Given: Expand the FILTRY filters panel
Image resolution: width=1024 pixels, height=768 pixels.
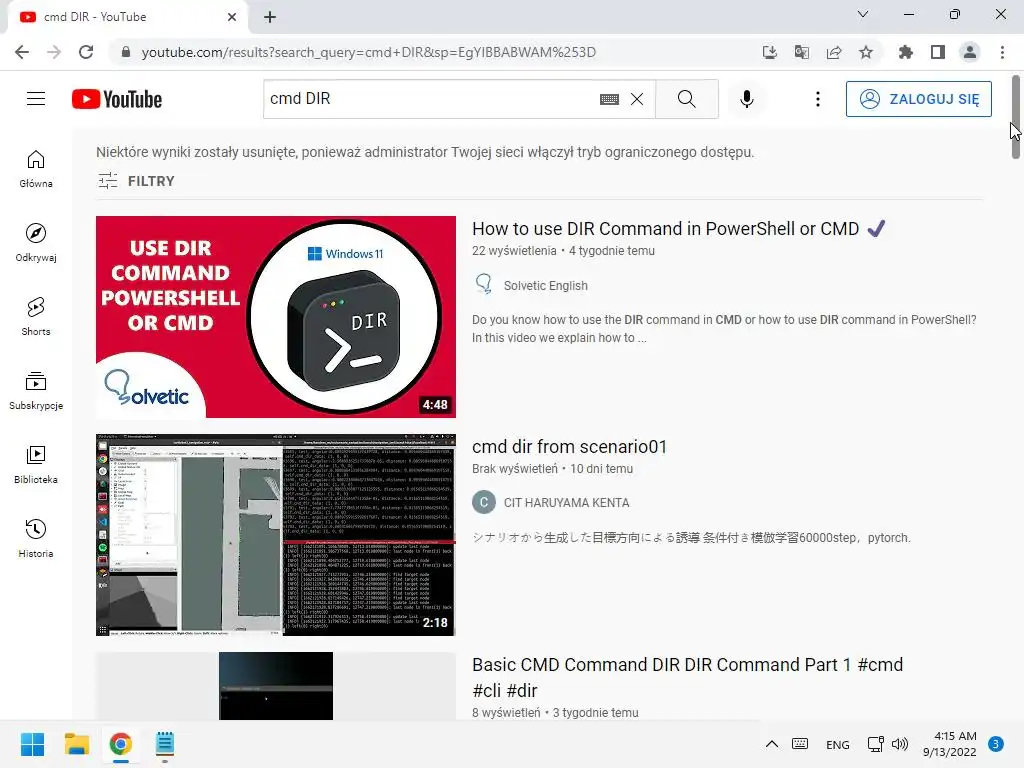Looking at the screenshot, I should [136, 181].
